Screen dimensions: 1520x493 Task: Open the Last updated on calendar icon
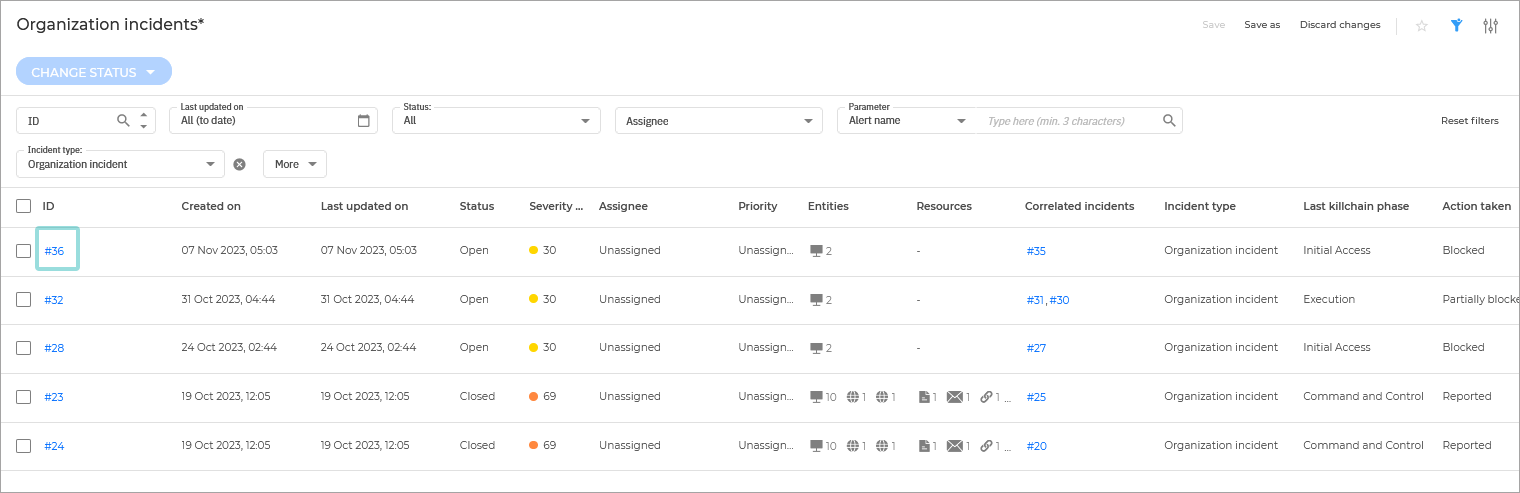coord(364,121)
